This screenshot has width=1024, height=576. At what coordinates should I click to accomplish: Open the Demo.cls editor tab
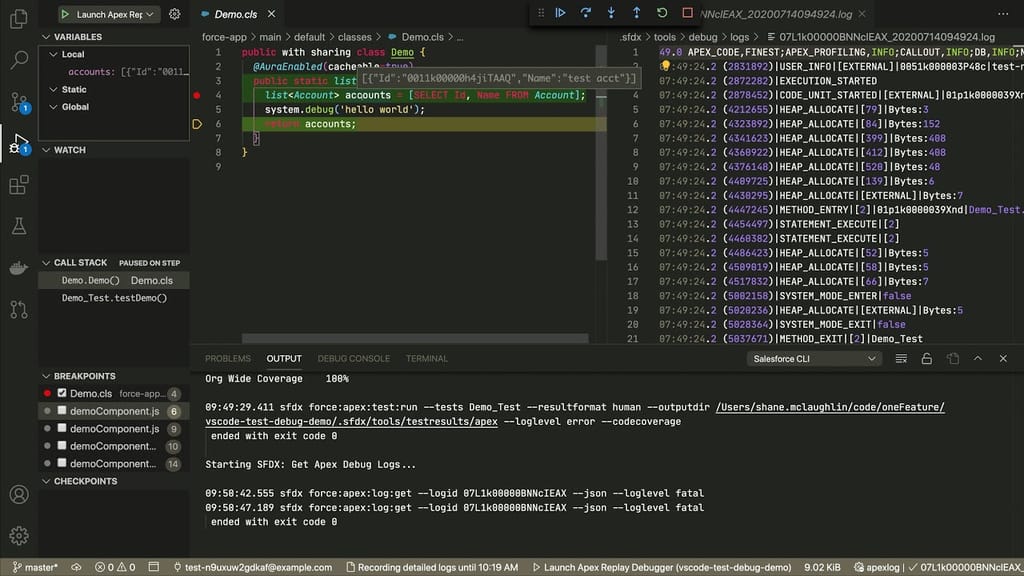238,14
